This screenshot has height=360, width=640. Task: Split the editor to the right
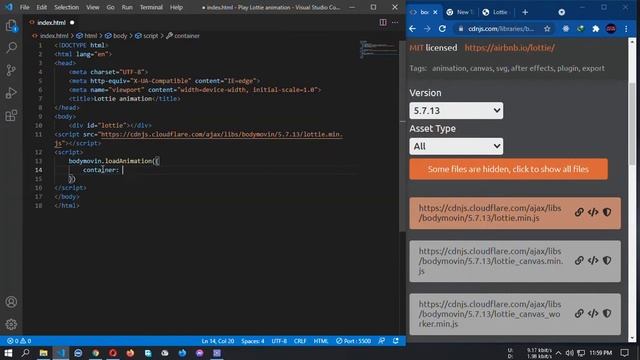[x=383, y=22]
